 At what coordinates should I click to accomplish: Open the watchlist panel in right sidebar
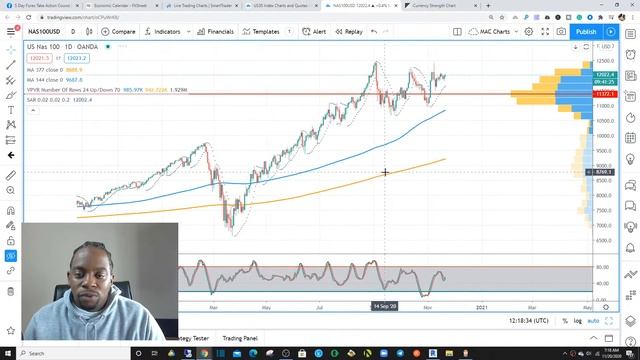pos(631,34)
